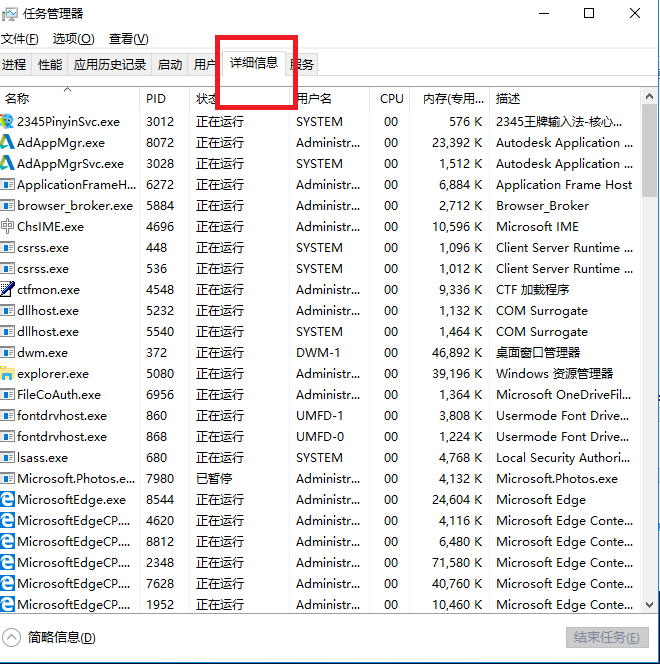Click the Edge icon for PID 2348 process
This screenshot has height=664, width=660.
(7, 562)
